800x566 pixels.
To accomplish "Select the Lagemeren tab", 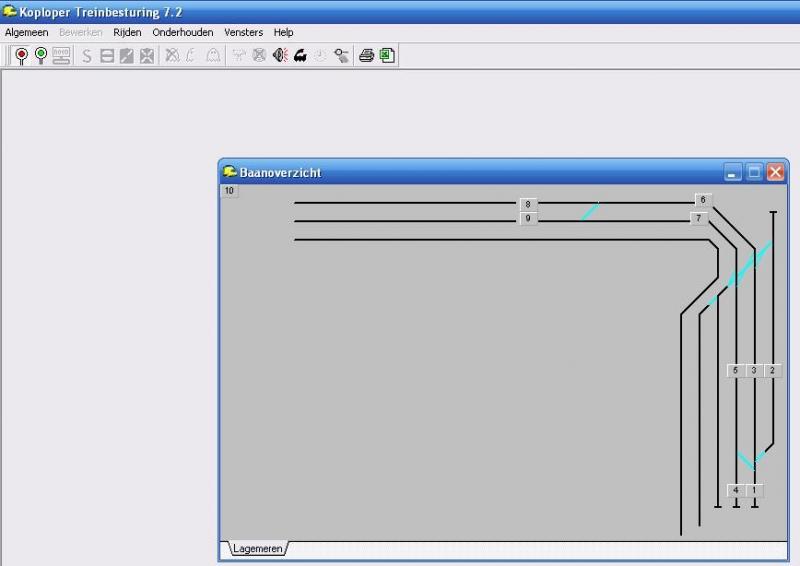I will tap(258, 549).
